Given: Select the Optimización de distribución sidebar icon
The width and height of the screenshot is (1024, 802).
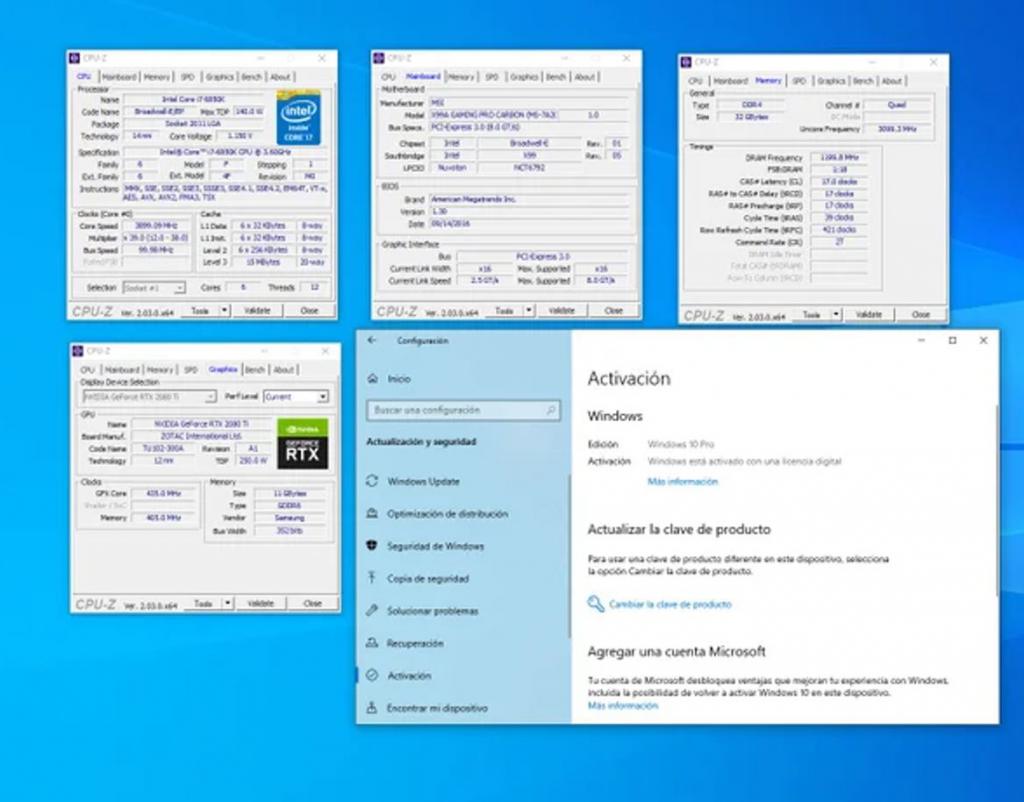Looking at the screenshot, I should point(372,513).
